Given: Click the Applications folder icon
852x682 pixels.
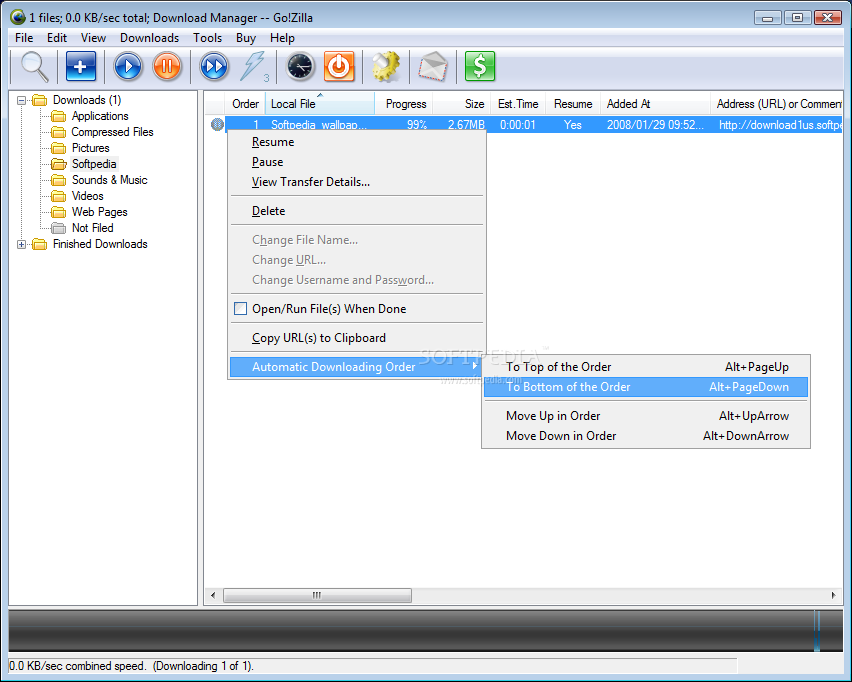Looking at the screenshot, I should click(x=58, y=116).
